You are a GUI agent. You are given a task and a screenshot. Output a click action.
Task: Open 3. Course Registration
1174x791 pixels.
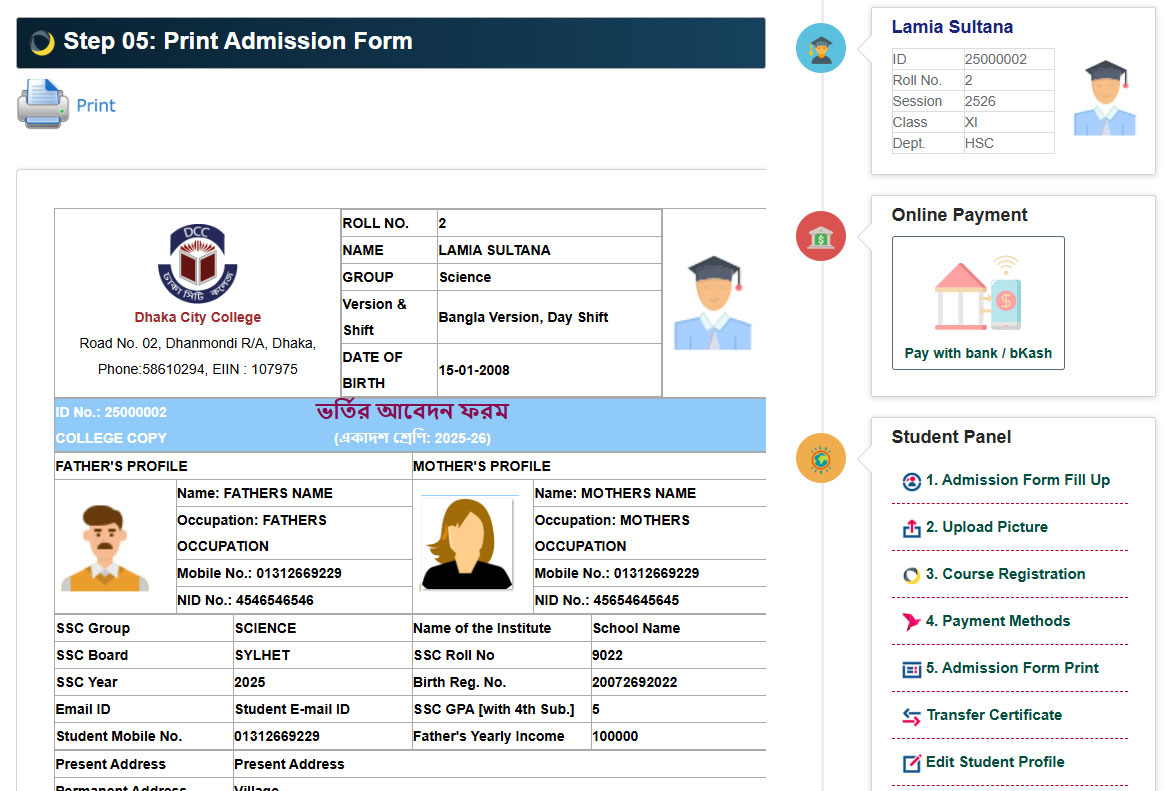point(1005,574)
